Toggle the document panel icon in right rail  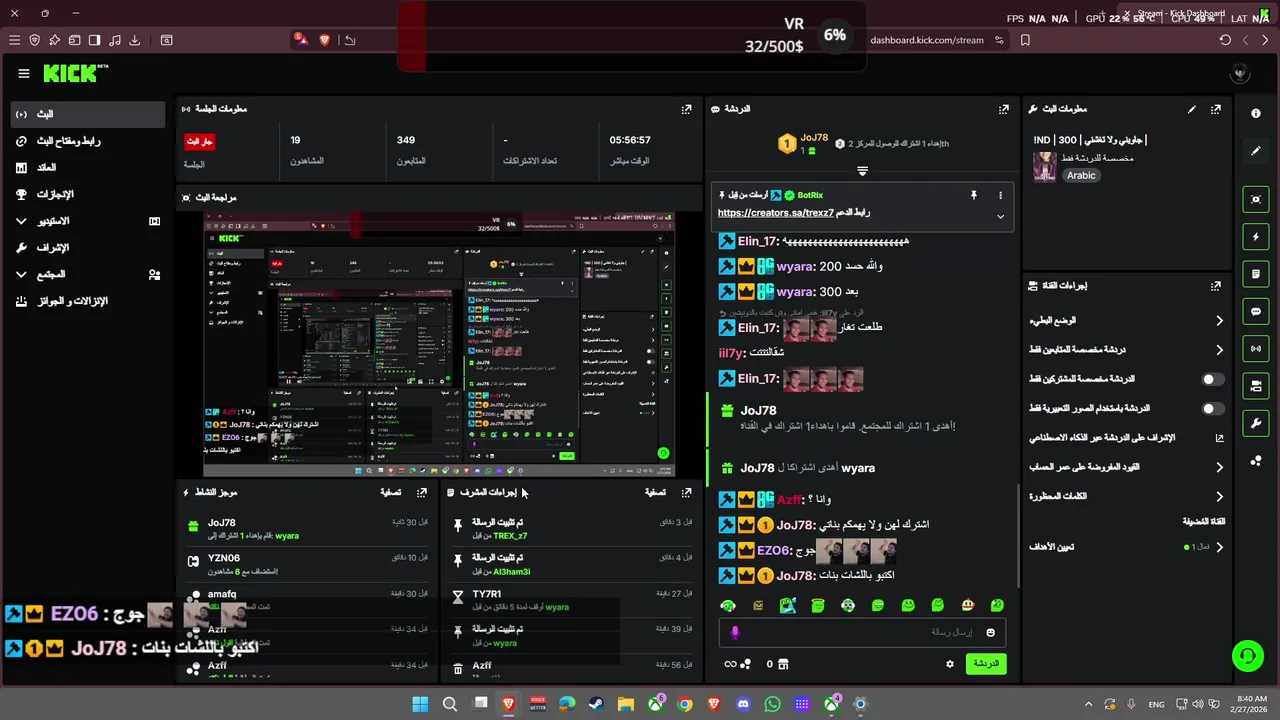(1256, 274)
